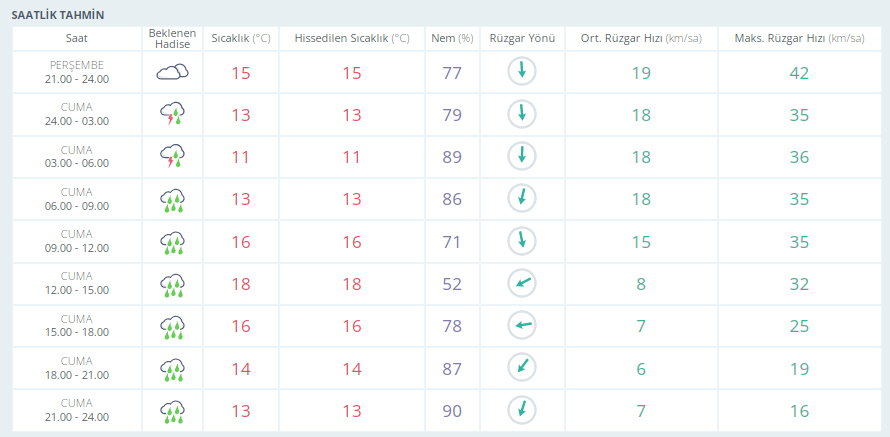Click thunderstorm icon for Cuma 24.00 - 03.00
Screen dimensions: 890x437
click(172, 114)
